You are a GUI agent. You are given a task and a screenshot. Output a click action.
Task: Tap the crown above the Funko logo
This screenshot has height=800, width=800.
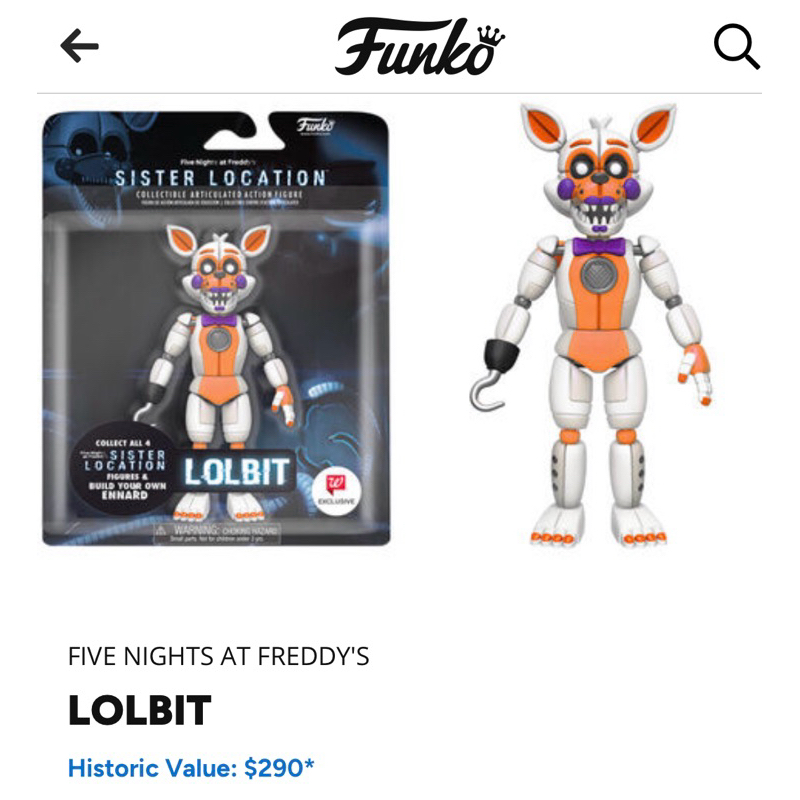(x=491, y=36)
